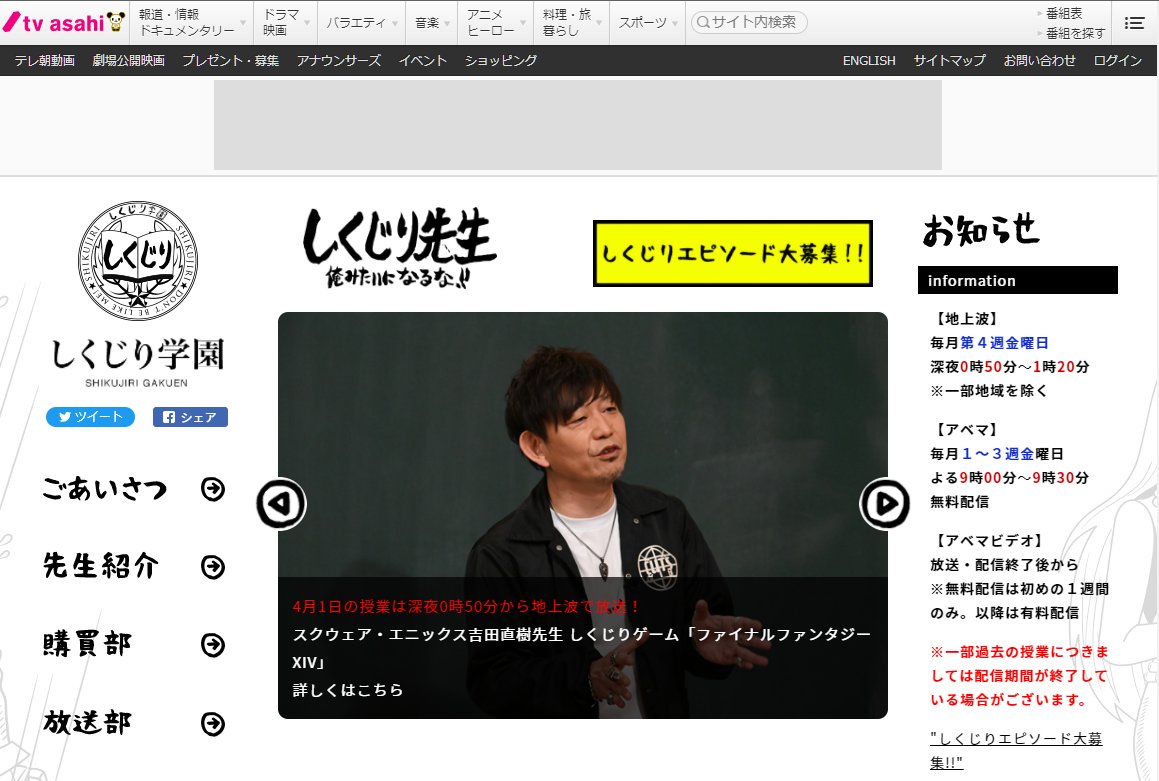Viewport: 1159px width, 781px height.
Task: Open テレ朝動画 in the black menu
Action: 44,61
